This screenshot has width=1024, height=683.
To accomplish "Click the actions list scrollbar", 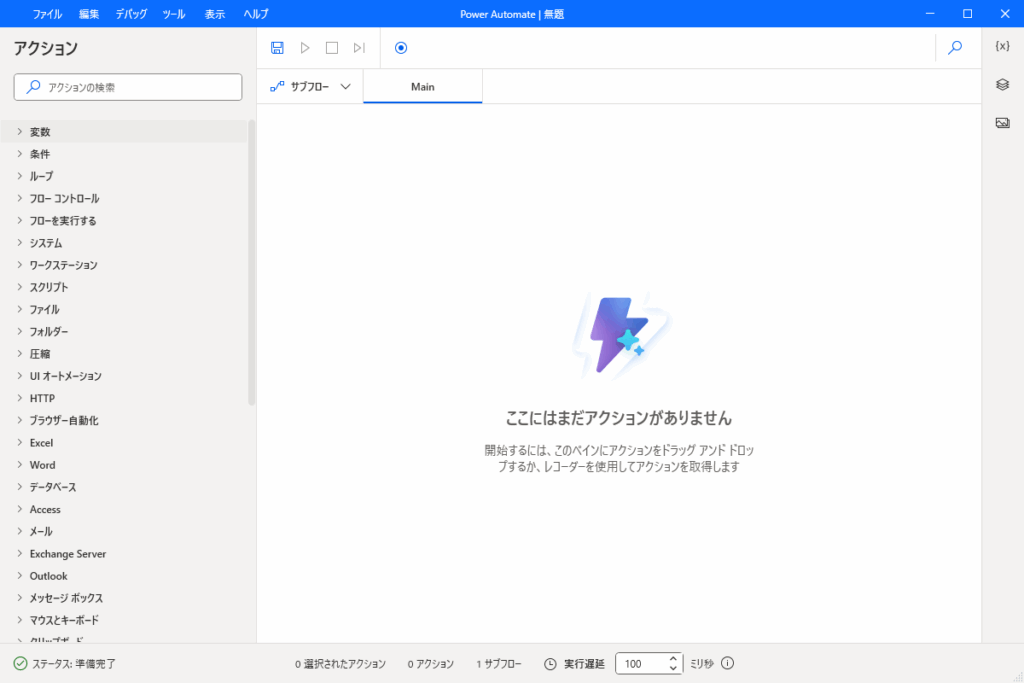I will coord(252,260).
